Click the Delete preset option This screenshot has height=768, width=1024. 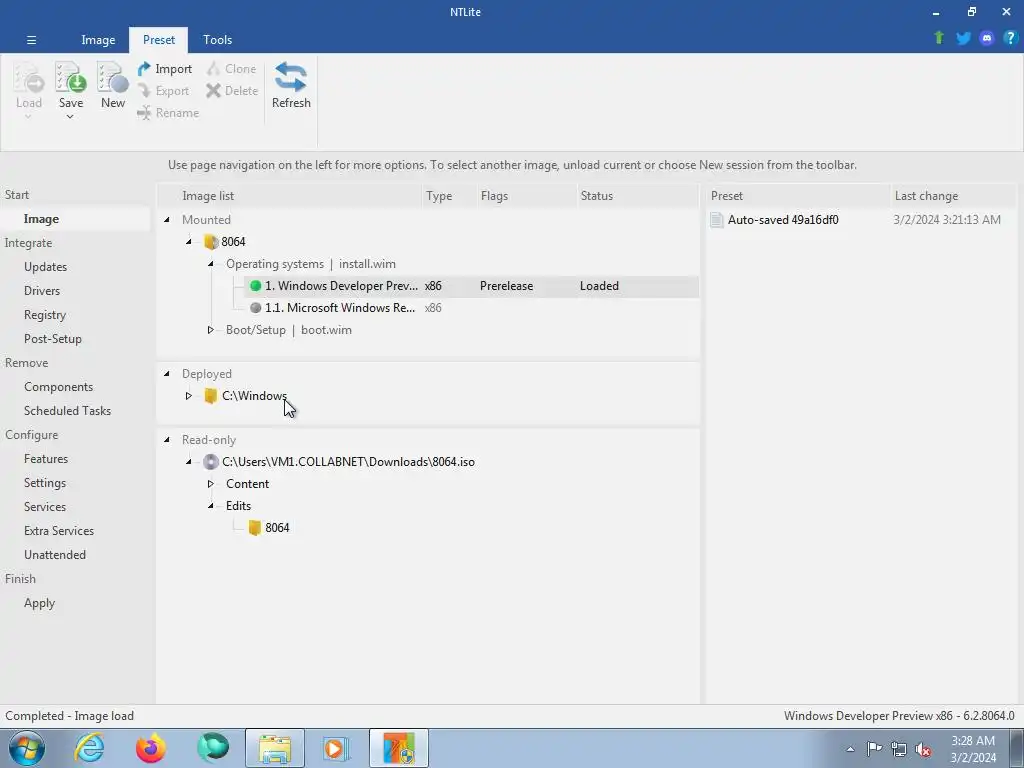tap(232, 91)
